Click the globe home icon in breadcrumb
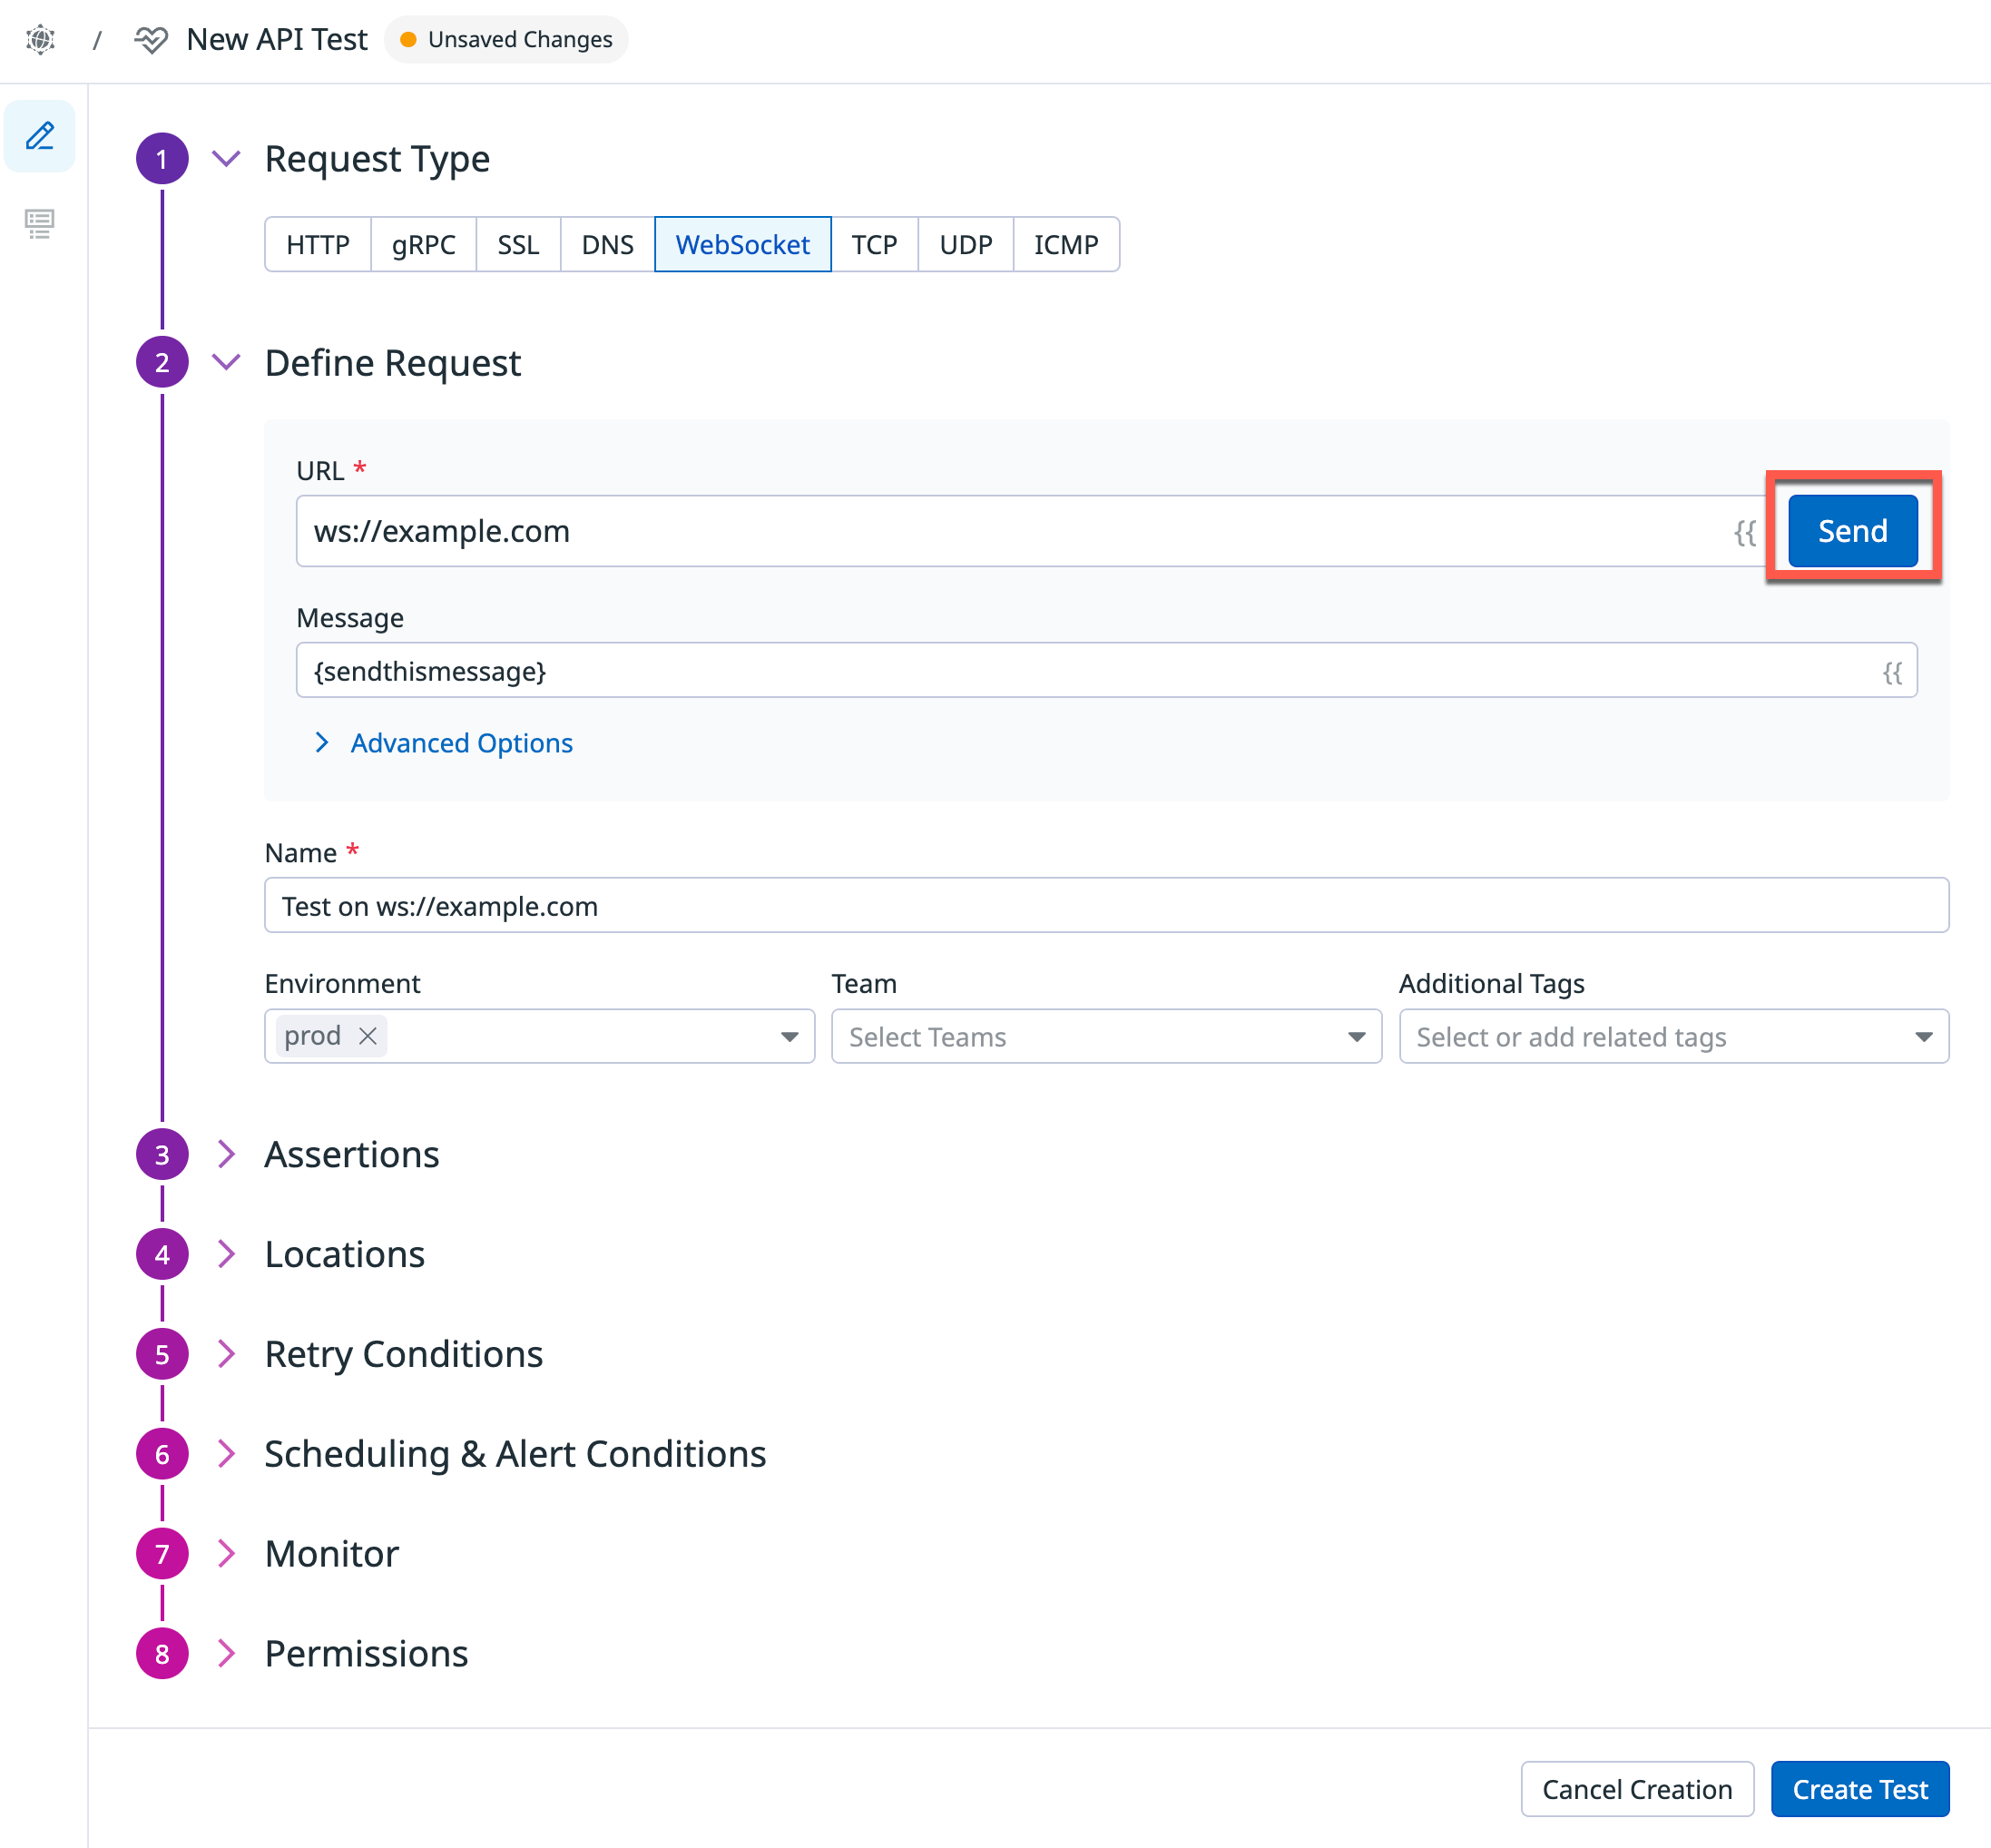The image size is (1991, 1848). click(40, 40)
